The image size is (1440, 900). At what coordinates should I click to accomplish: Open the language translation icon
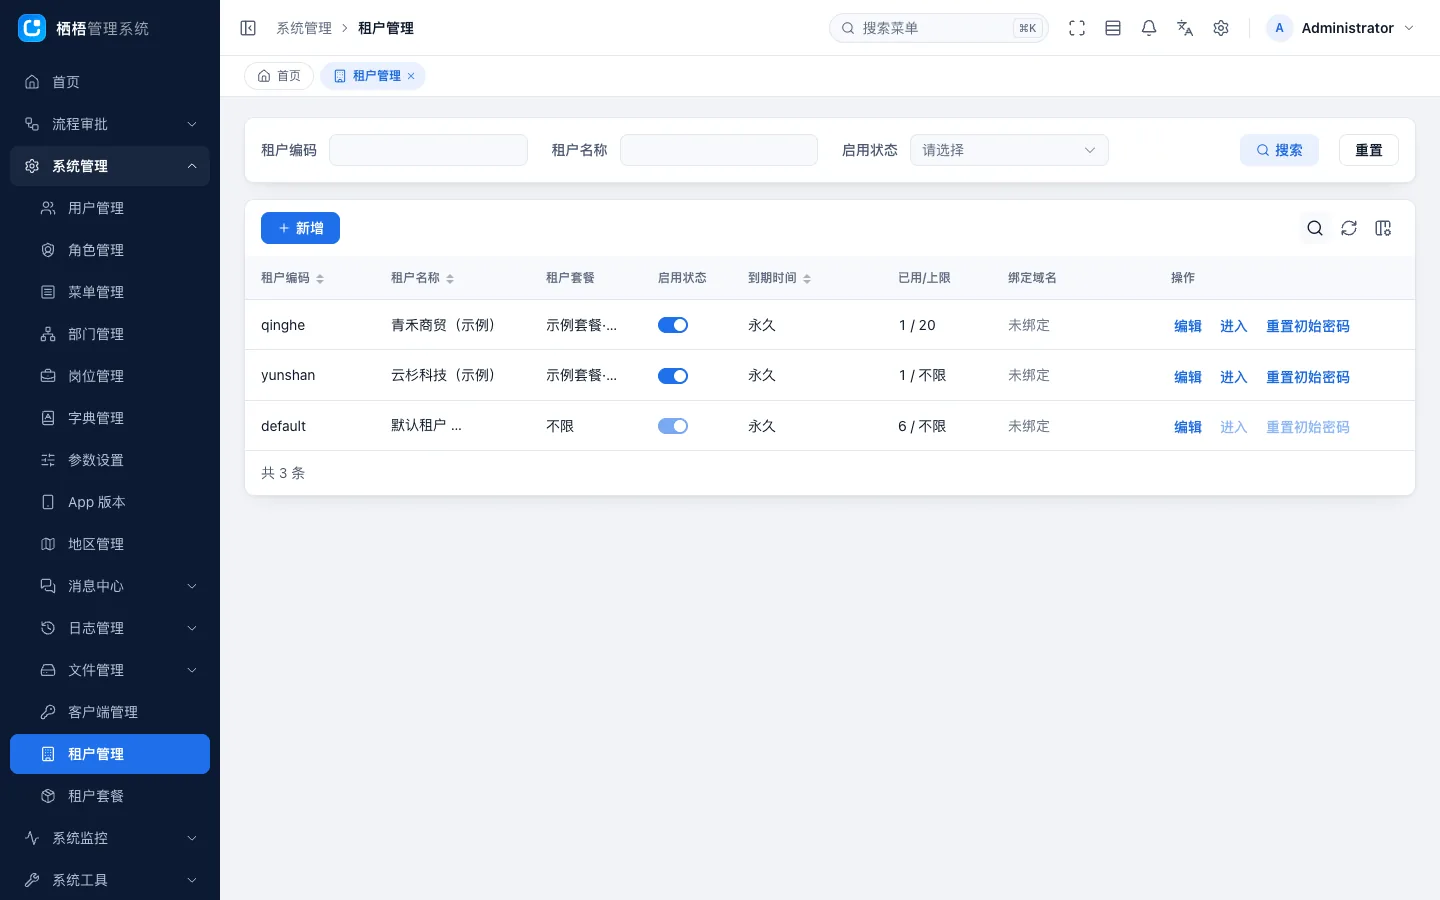tap(1185, 28)
